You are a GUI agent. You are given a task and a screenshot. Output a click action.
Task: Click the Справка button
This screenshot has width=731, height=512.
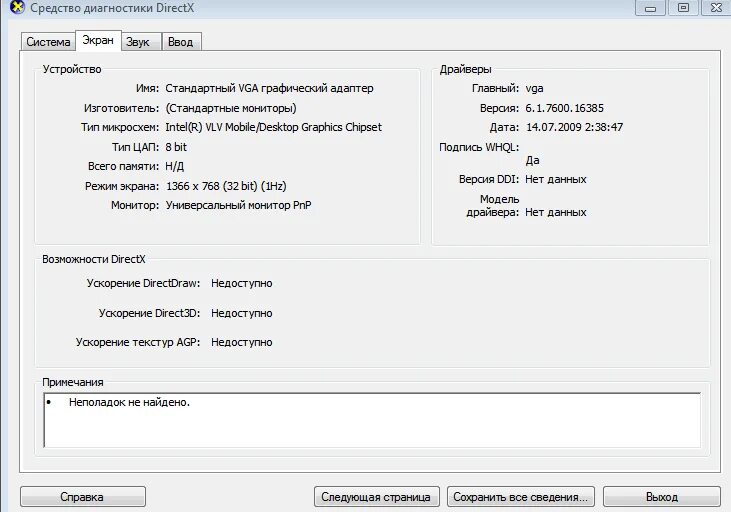[83, 497]
